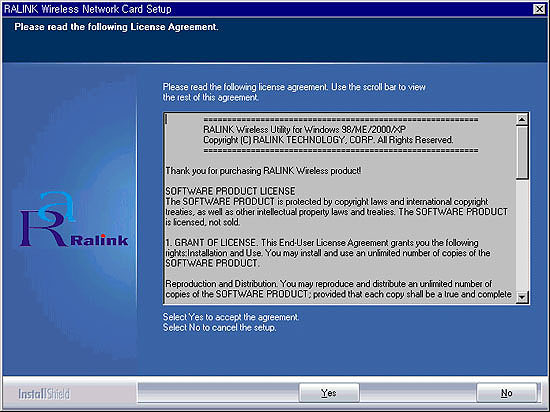Click the window title bar text
Image resolution: width=550 pixels, height=412 pixels.
(x=88, y=9)
